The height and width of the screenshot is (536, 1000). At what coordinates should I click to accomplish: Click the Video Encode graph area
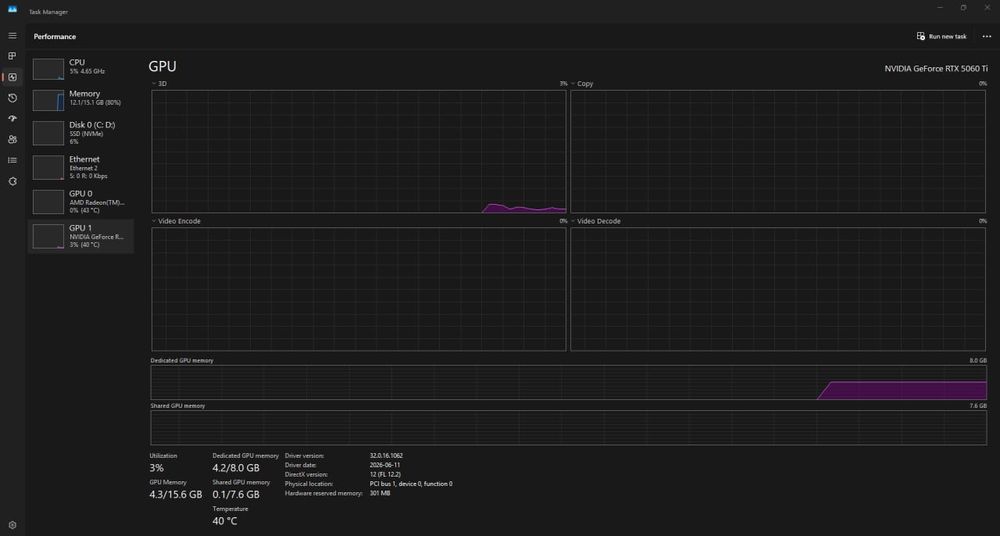click(x=358, y=289)
